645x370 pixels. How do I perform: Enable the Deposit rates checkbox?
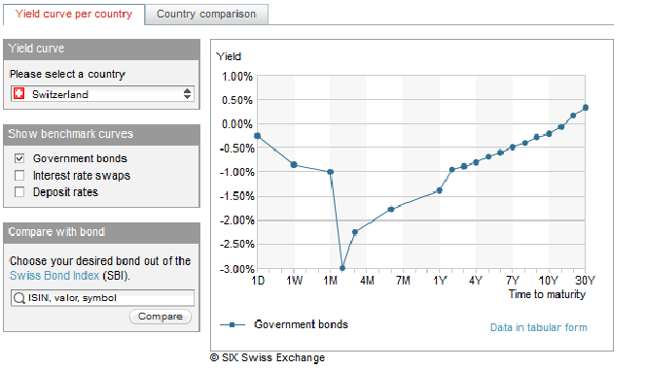pos(19,192)
